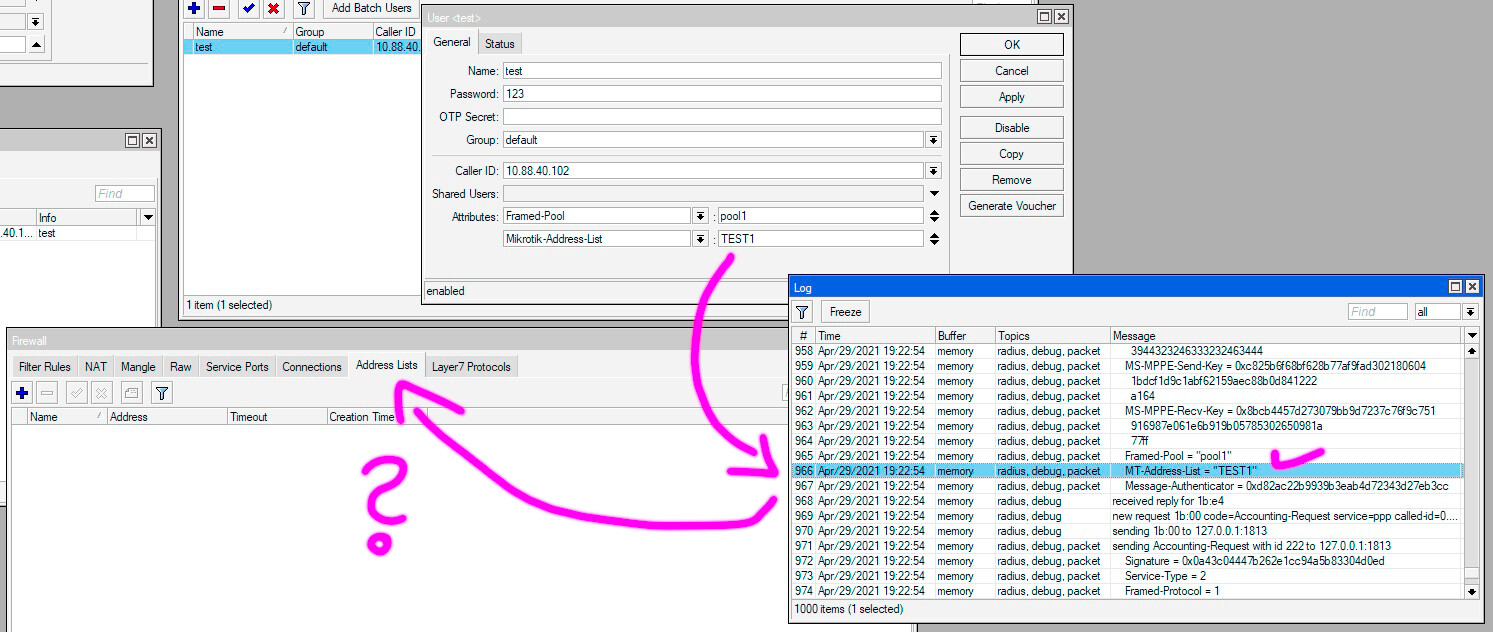The width and height of the screenshot is (1493, 632).
Task: Click OK in User dialog
Action: click(1012, 45)
